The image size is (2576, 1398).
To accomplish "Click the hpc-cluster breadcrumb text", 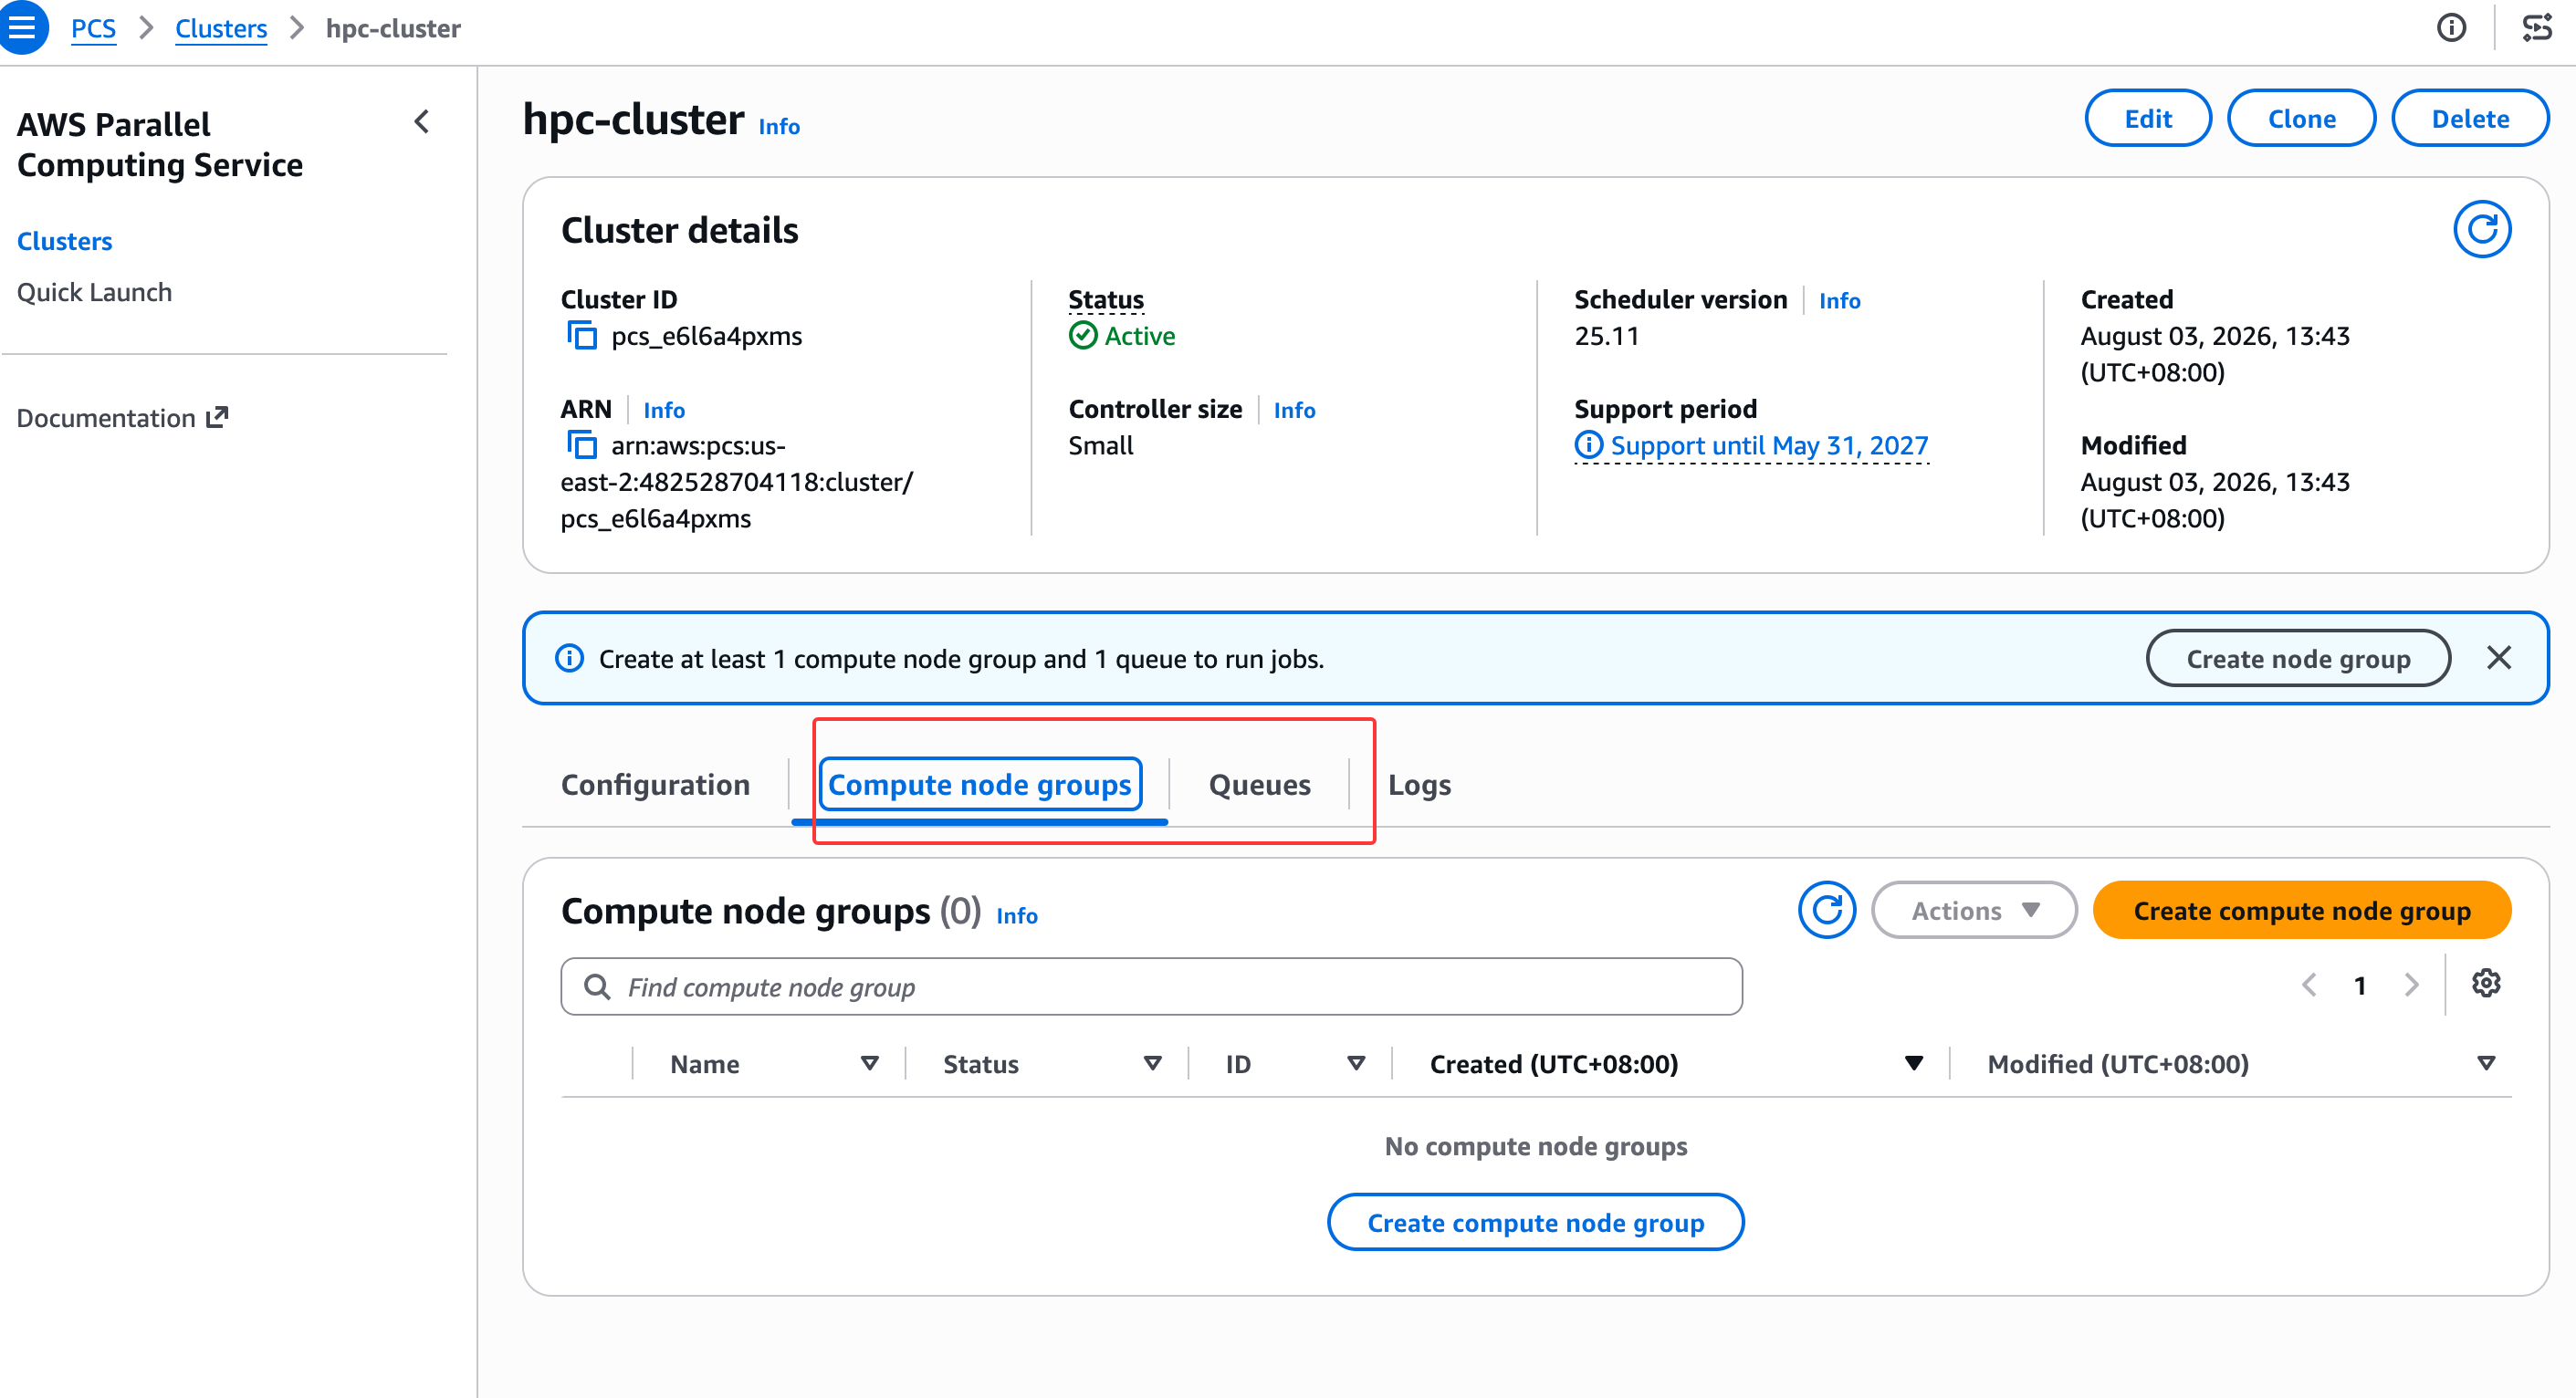I will tap(393, 28).
